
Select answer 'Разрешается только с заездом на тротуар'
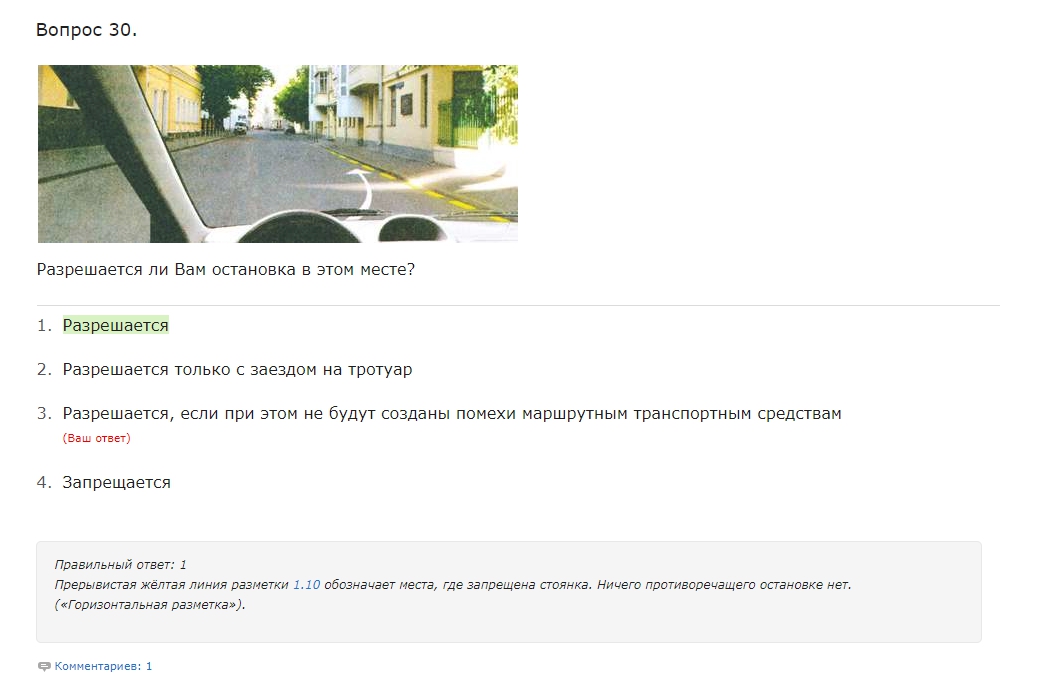pyautogui.click(x=237, y=369)
